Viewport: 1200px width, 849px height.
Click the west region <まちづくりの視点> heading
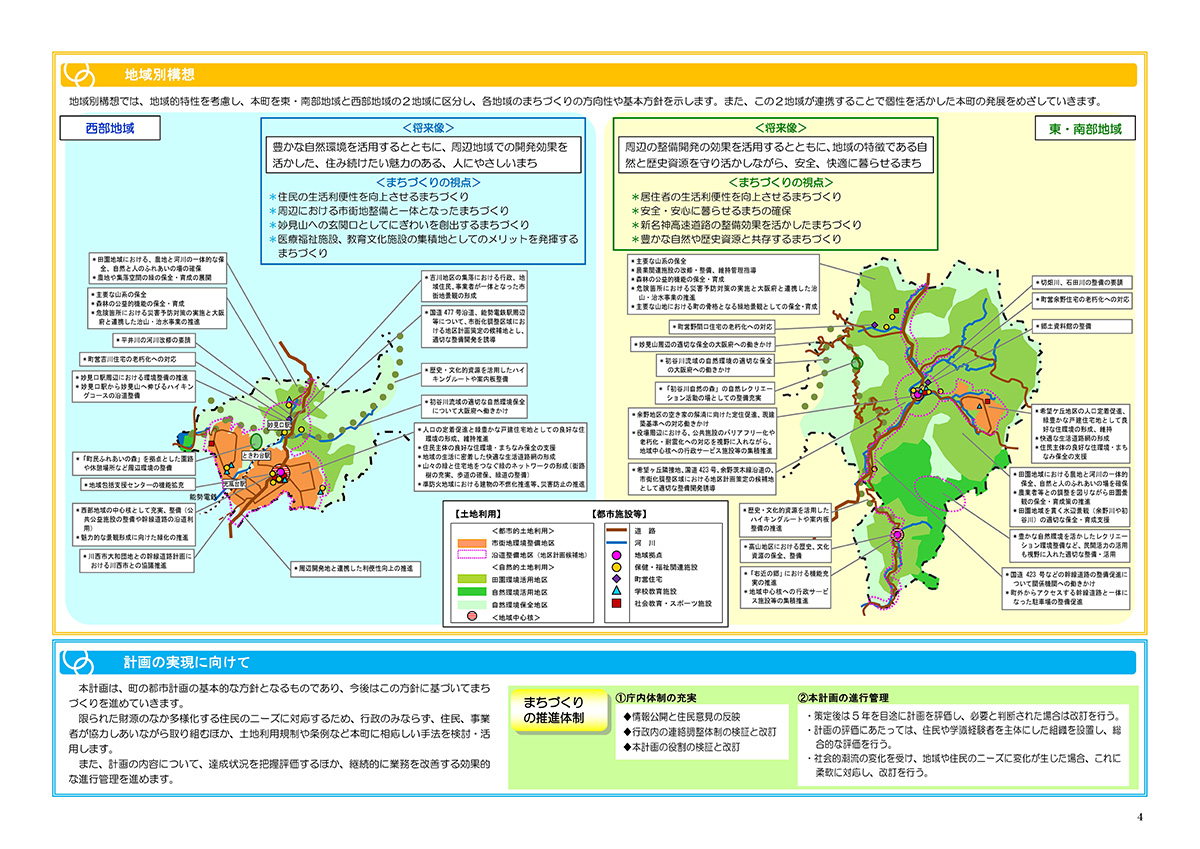pyautogui.click(x=429, y=182)
